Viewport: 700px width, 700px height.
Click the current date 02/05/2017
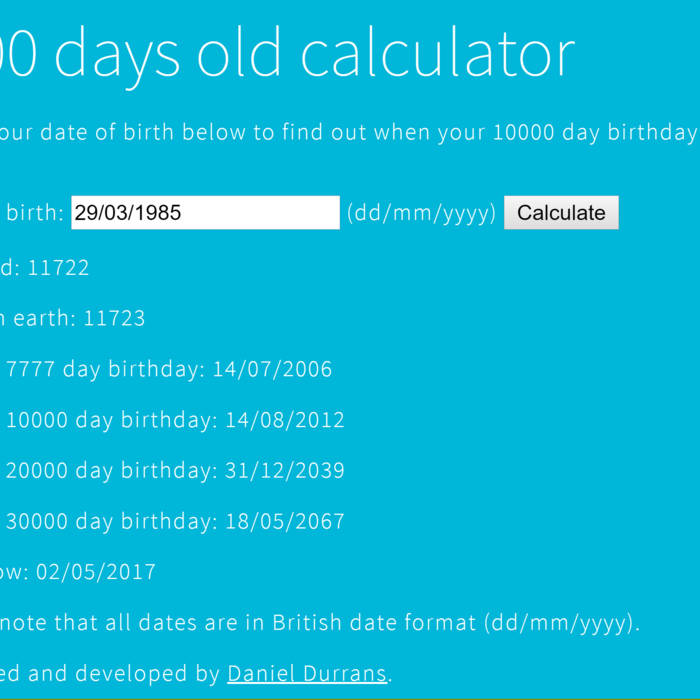(x=96, y=573)
